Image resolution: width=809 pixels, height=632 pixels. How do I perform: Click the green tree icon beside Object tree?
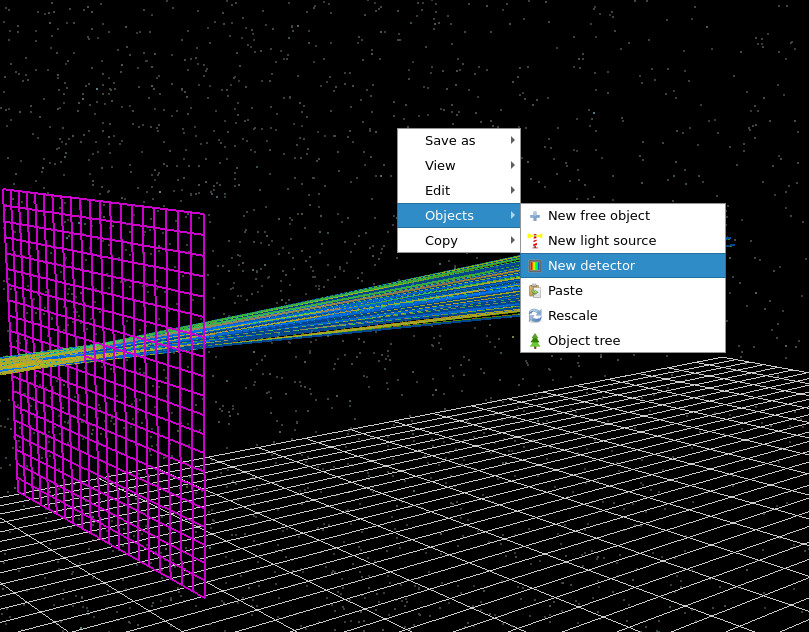pos(534,340)
